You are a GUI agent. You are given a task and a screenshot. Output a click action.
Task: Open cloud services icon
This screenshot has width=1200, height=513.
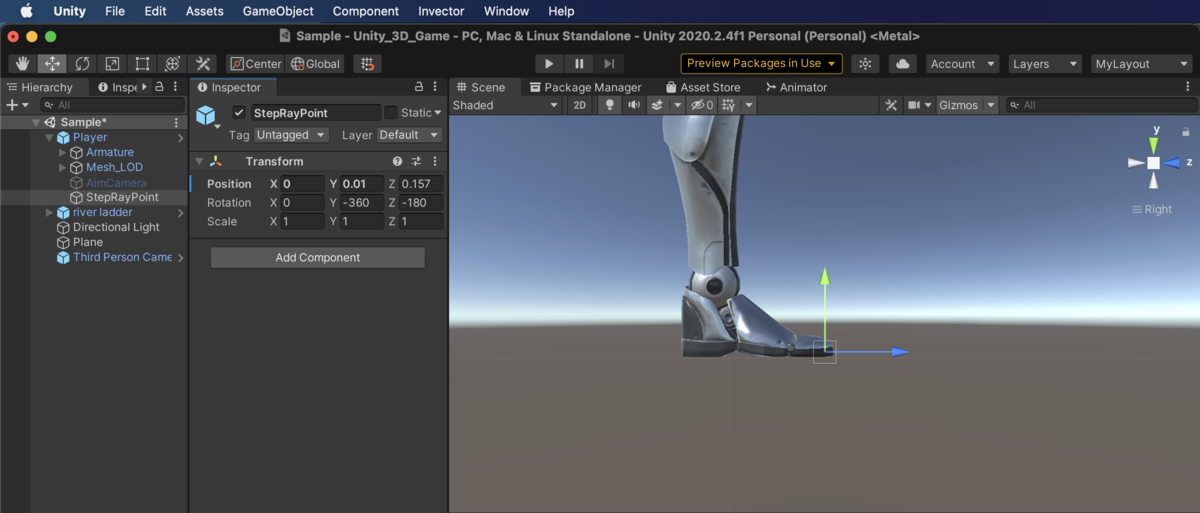click(903, 64)
